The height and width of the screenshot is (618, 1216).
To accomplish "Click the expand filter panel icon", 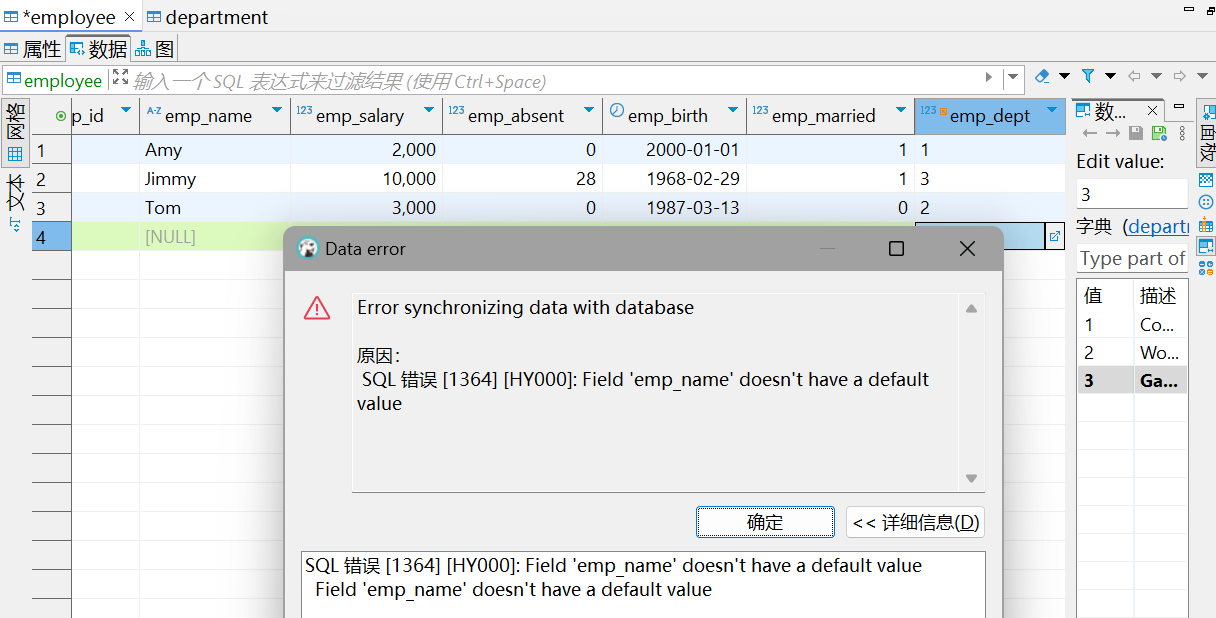I will (x=120, y=78).
